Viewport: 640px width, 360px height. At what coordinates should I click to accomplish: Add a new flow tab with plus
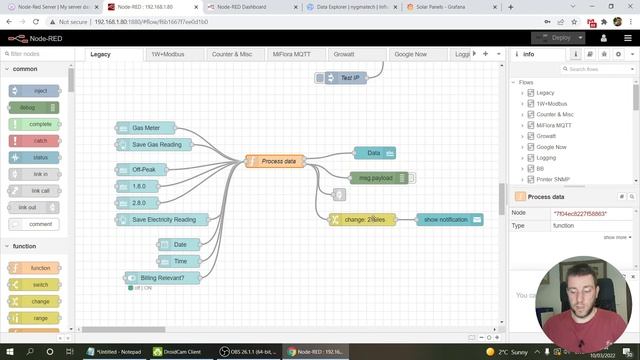tap(485, 54)
